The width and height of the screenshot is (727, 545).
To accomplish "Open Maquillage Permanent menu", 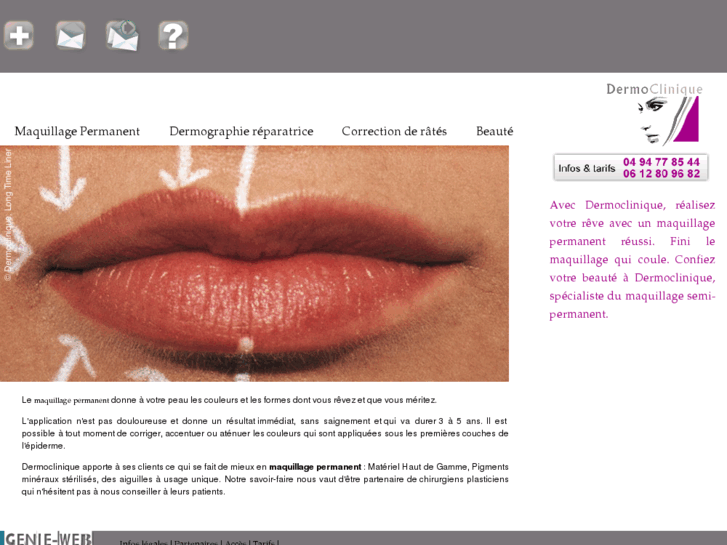I will coord(77,131).
